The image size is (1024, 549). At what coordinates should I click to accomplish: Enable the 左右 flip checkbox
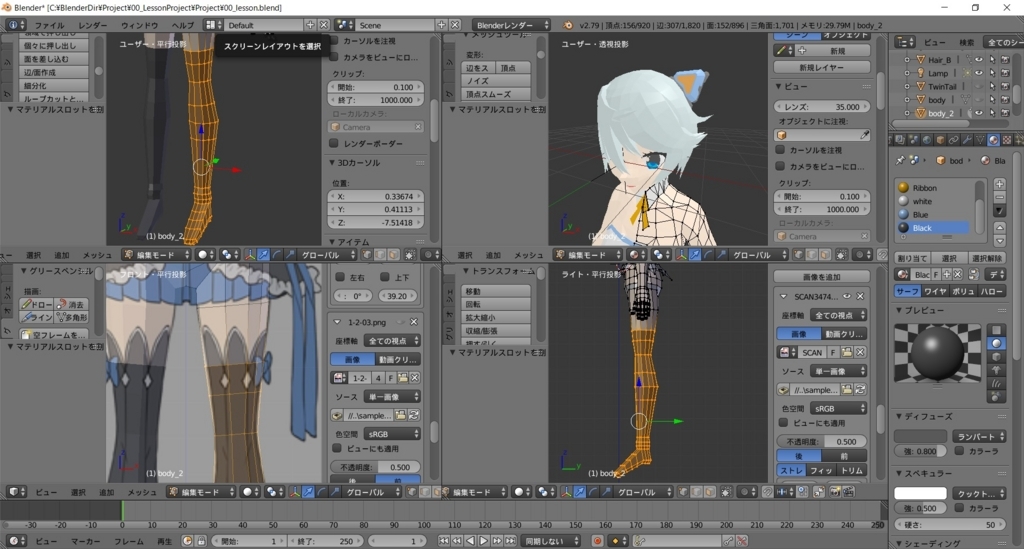340,277
